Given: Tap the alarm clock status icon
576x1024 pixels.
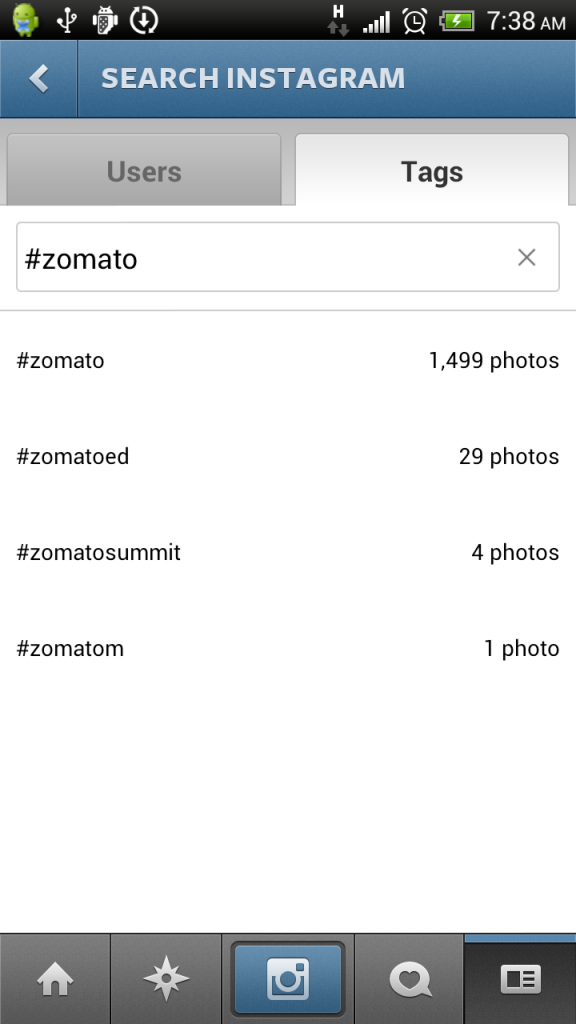Looking at the screenshot, I should click(x=415, y=21).
